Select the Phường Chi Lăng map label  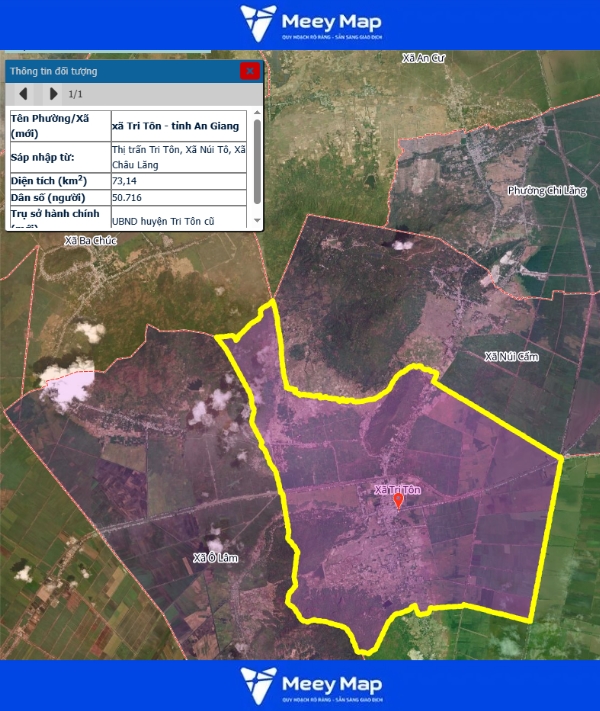(545, 190)
